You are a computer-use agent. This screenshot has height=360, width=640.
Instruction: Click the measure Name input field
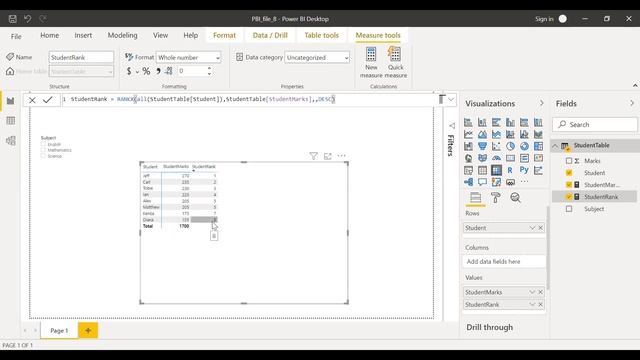pos(81,58)
